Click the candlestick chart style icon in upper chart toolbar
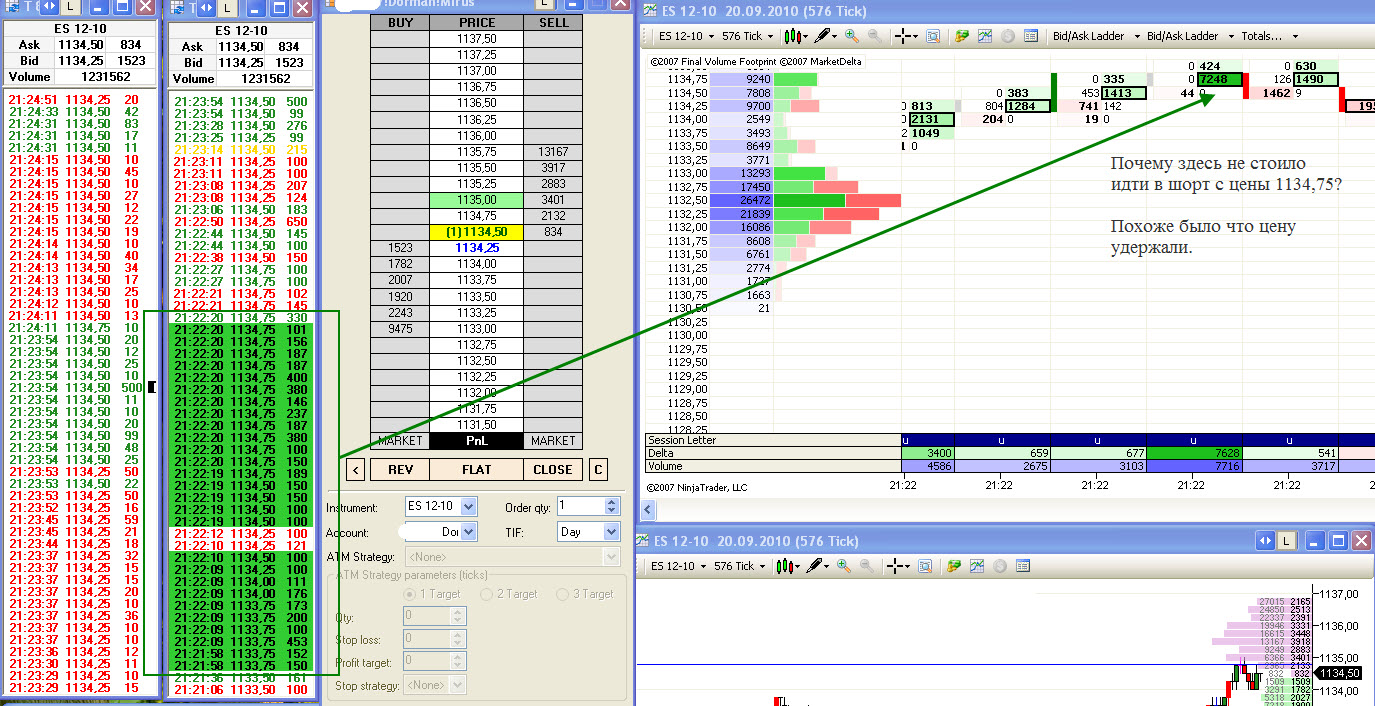 (794, 36)
